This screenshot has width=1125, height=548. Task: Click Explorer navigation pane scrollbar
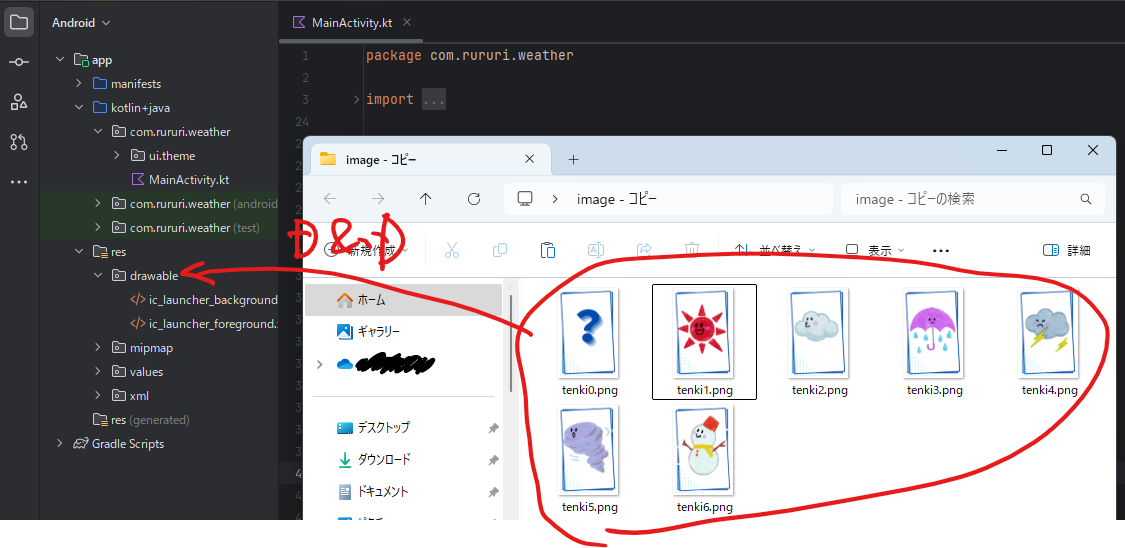(x=511, y=344)
